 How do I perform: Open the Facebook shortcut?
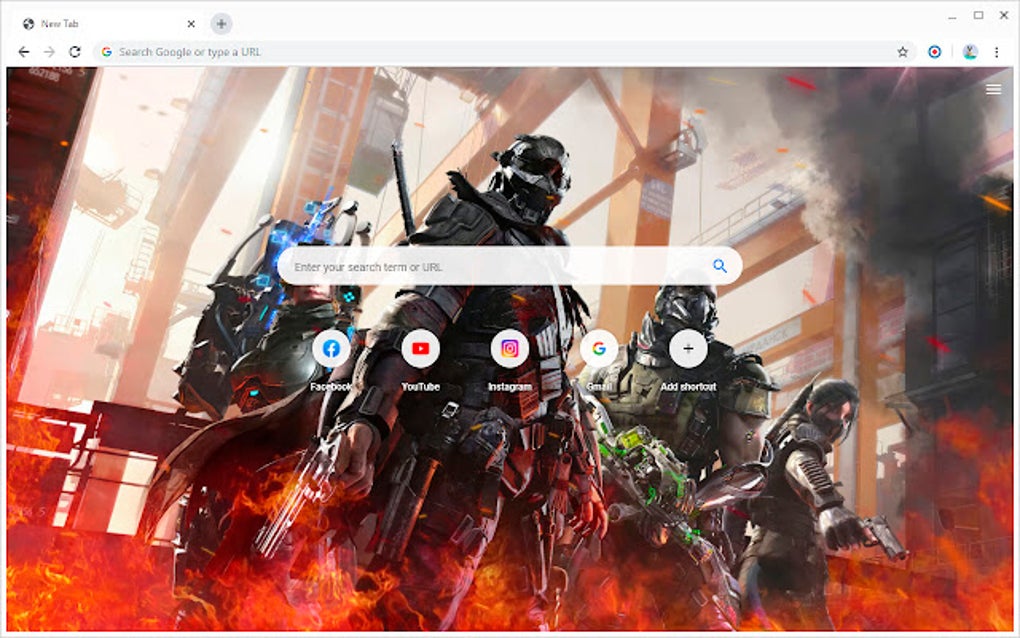point(331,348)
